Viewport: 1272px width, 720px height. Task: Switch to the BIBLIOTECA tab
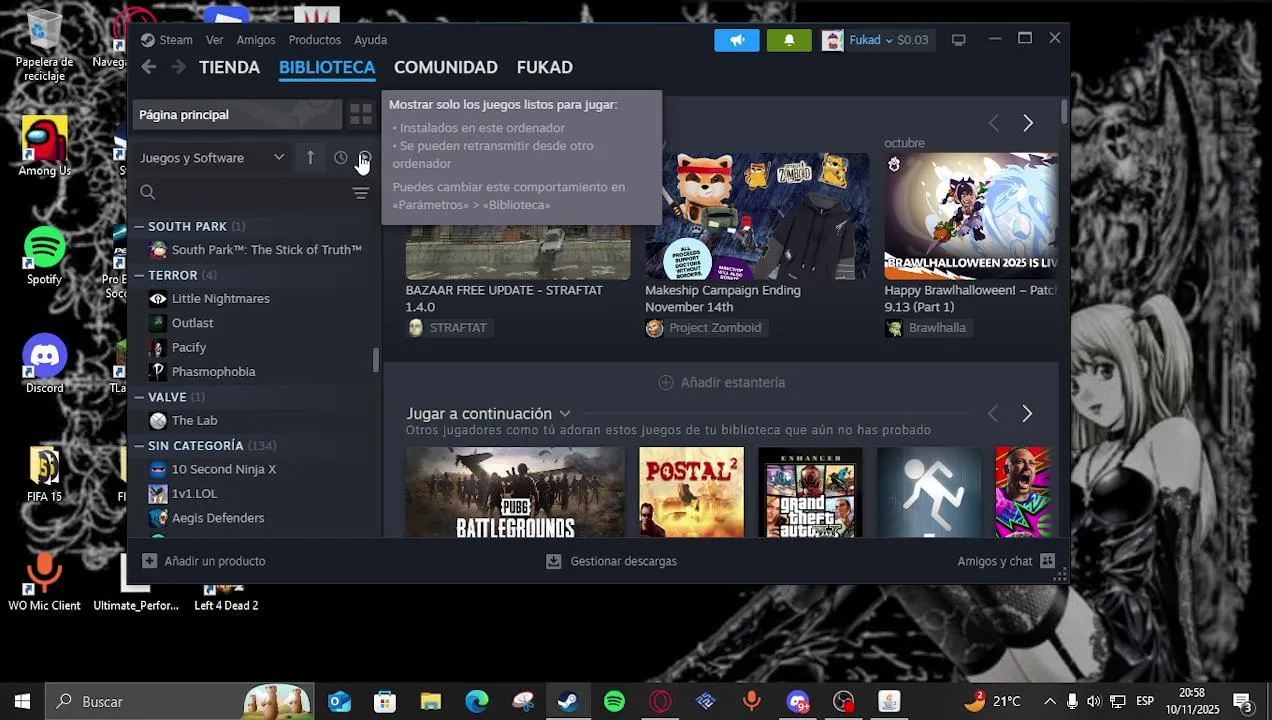pos(327,67)
